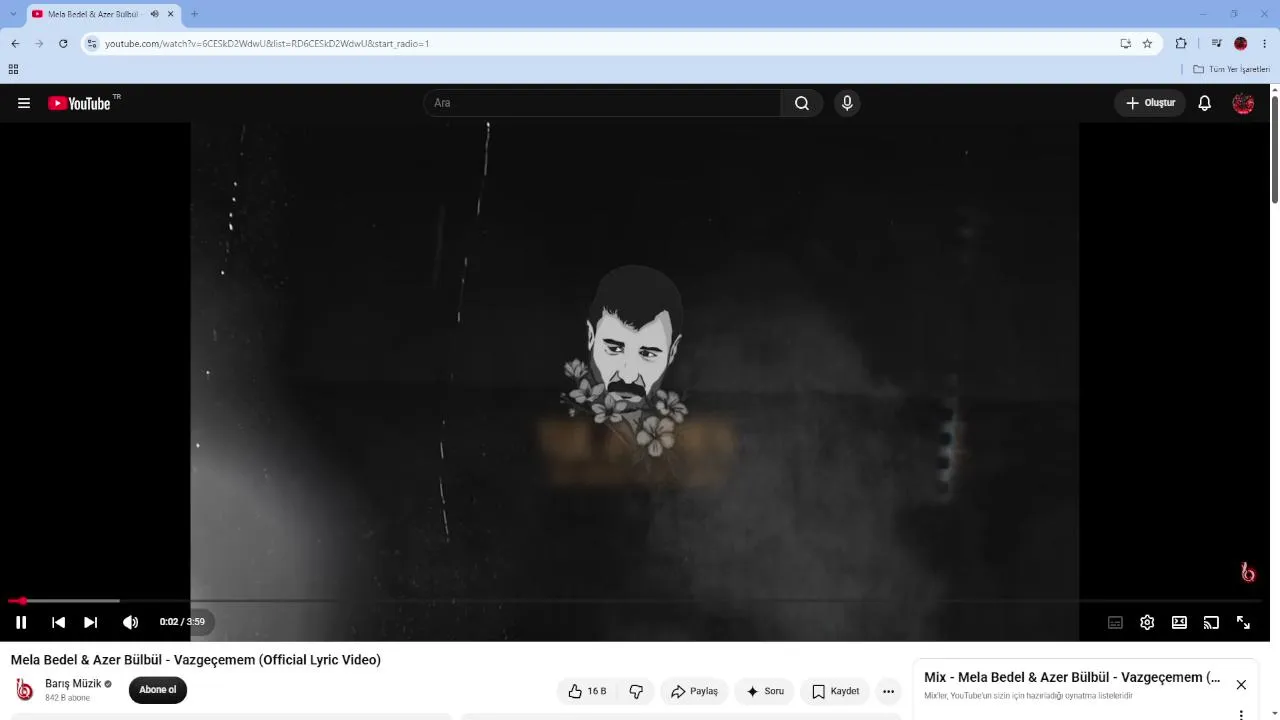Visit the Barış Müzik channel name link

pos(73,684)
